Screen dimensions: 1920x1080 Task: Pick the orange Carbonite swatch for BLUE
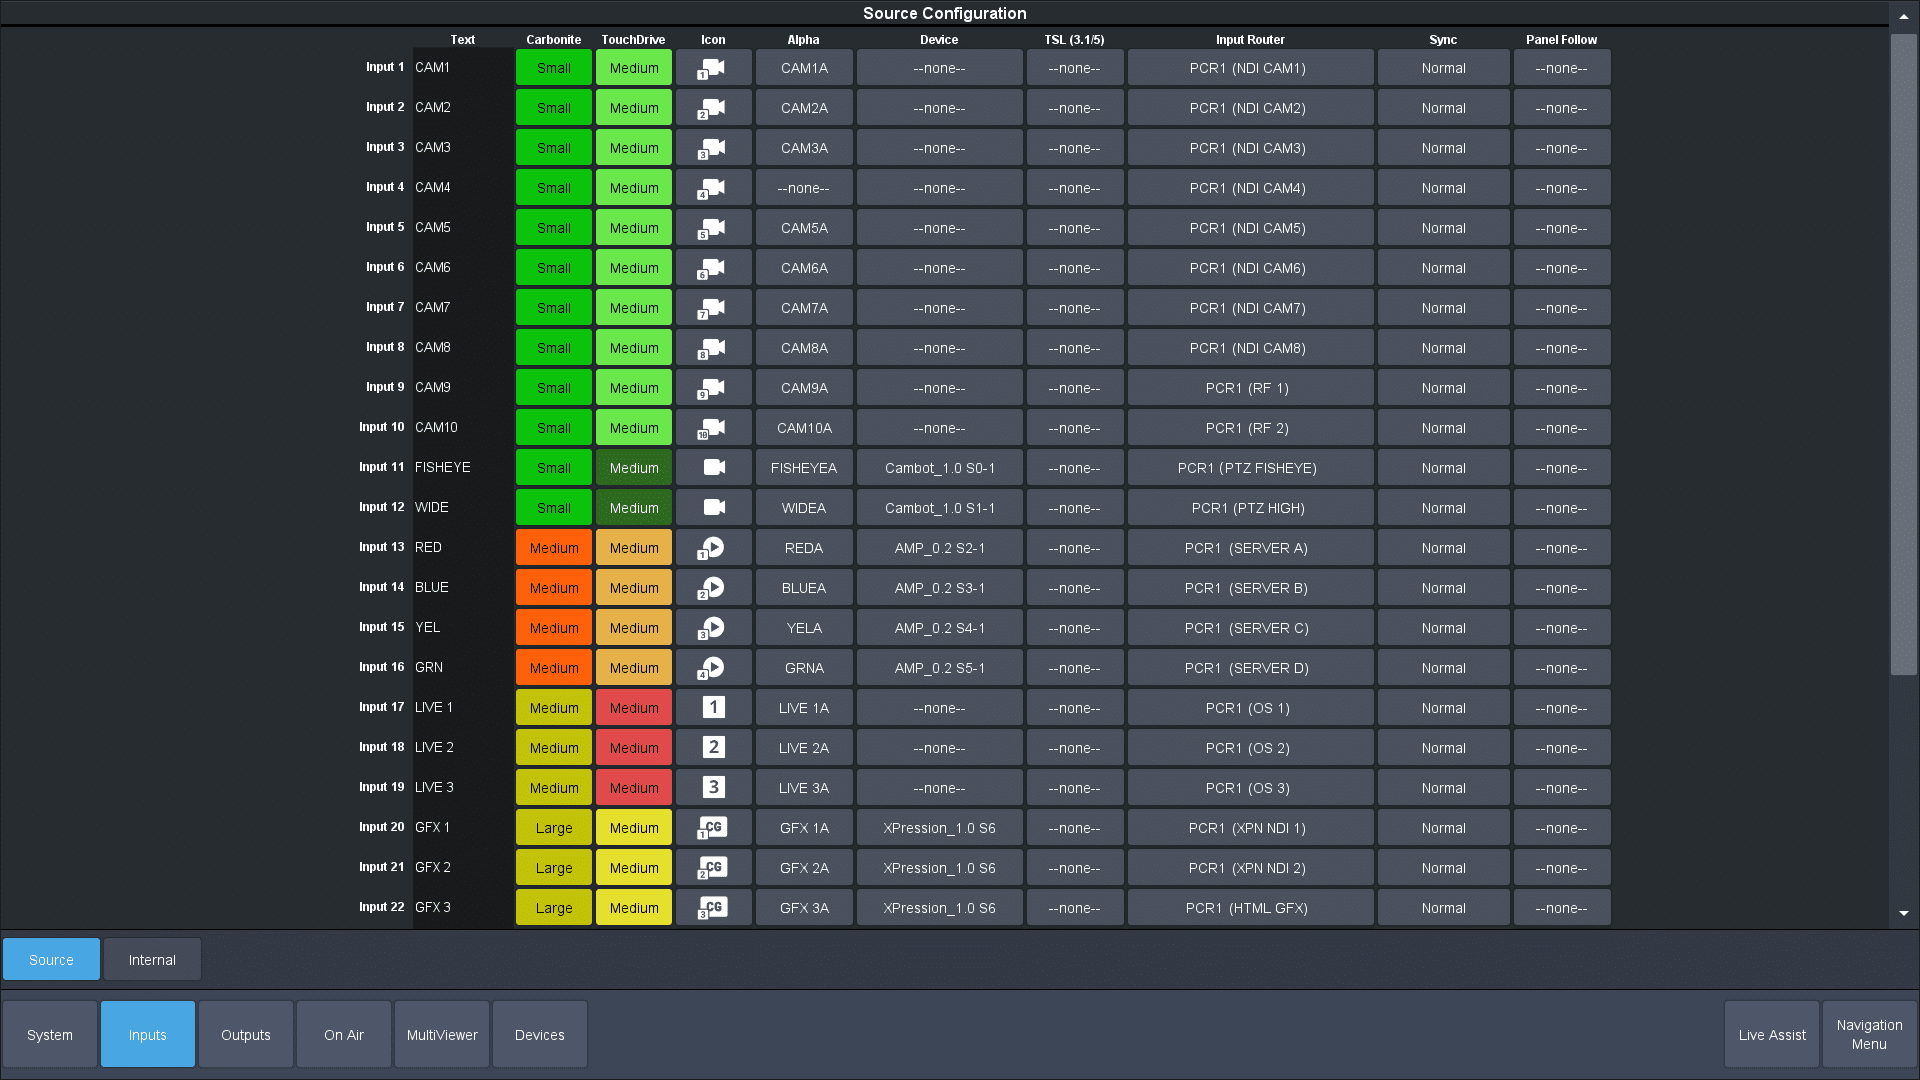click(554, 588)
